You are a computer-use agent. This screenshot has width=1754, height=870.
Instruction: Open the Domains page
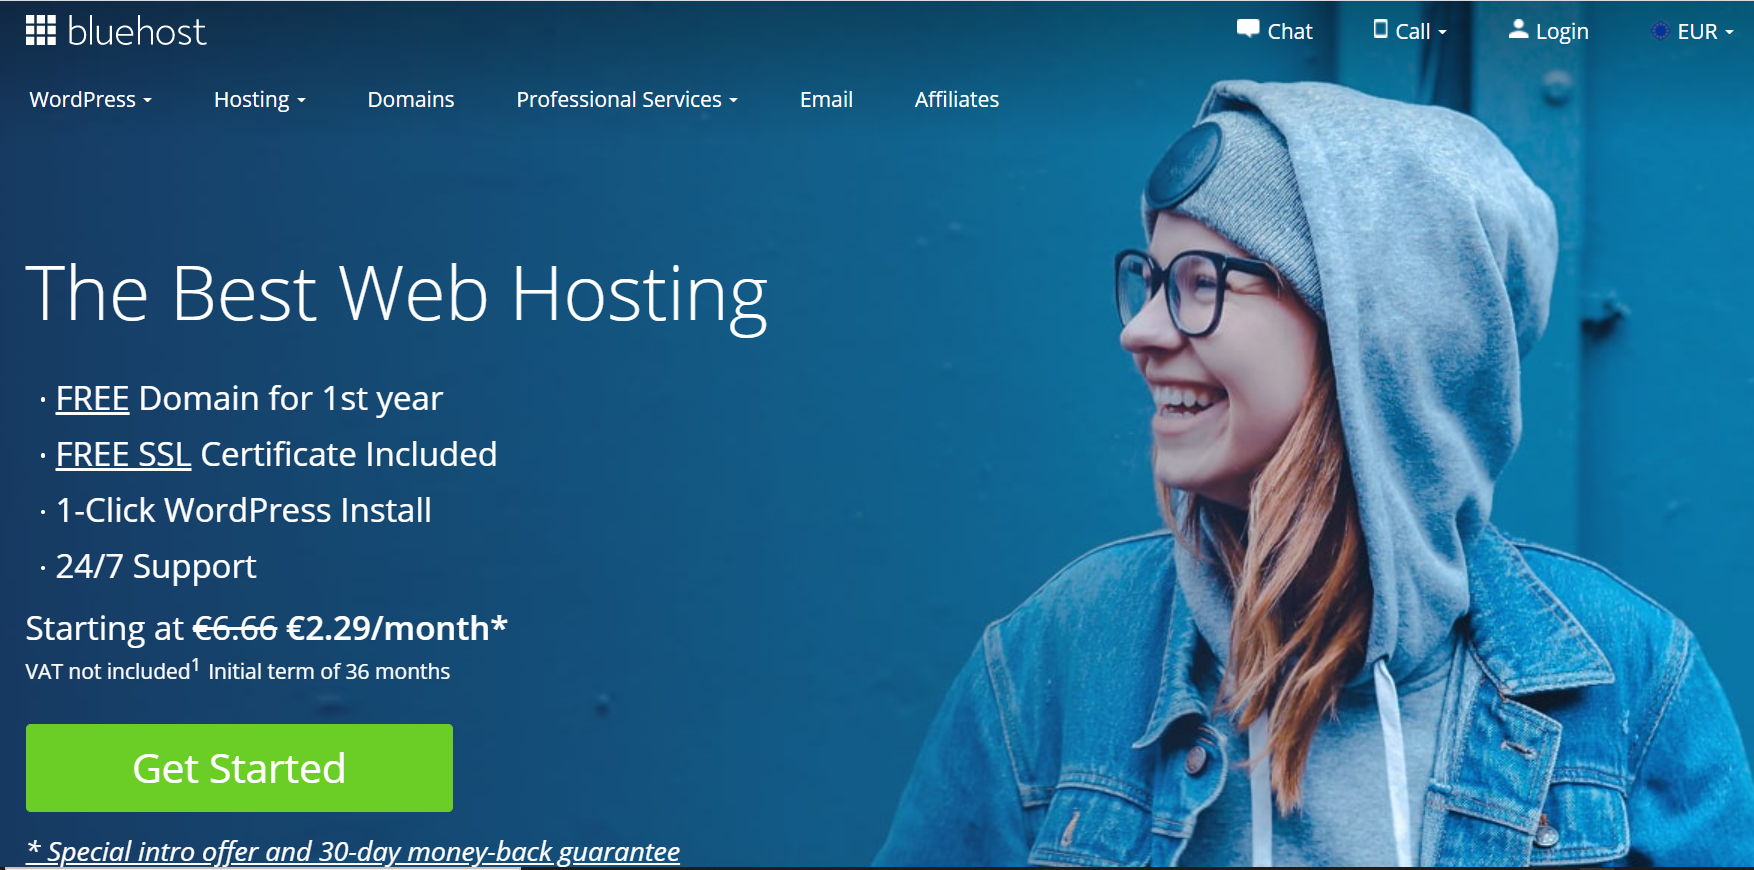coord(410,99)
